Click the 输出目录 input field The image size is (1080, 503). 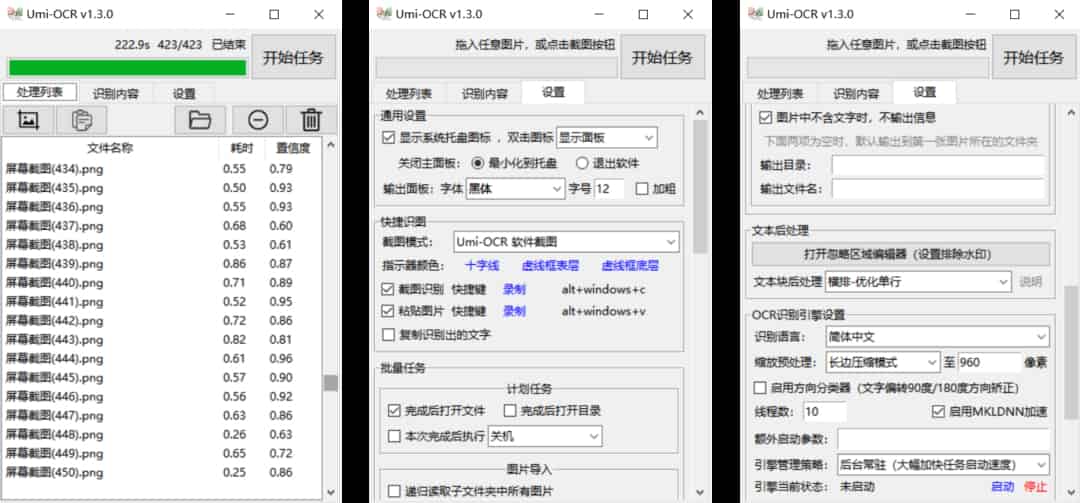point(938,166)
